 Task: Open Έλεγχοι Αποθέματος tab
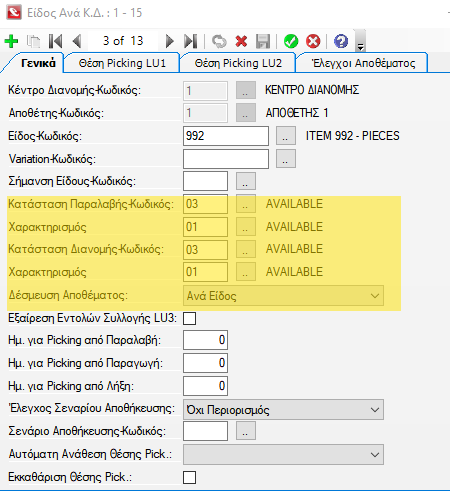[x=363, y=63]
